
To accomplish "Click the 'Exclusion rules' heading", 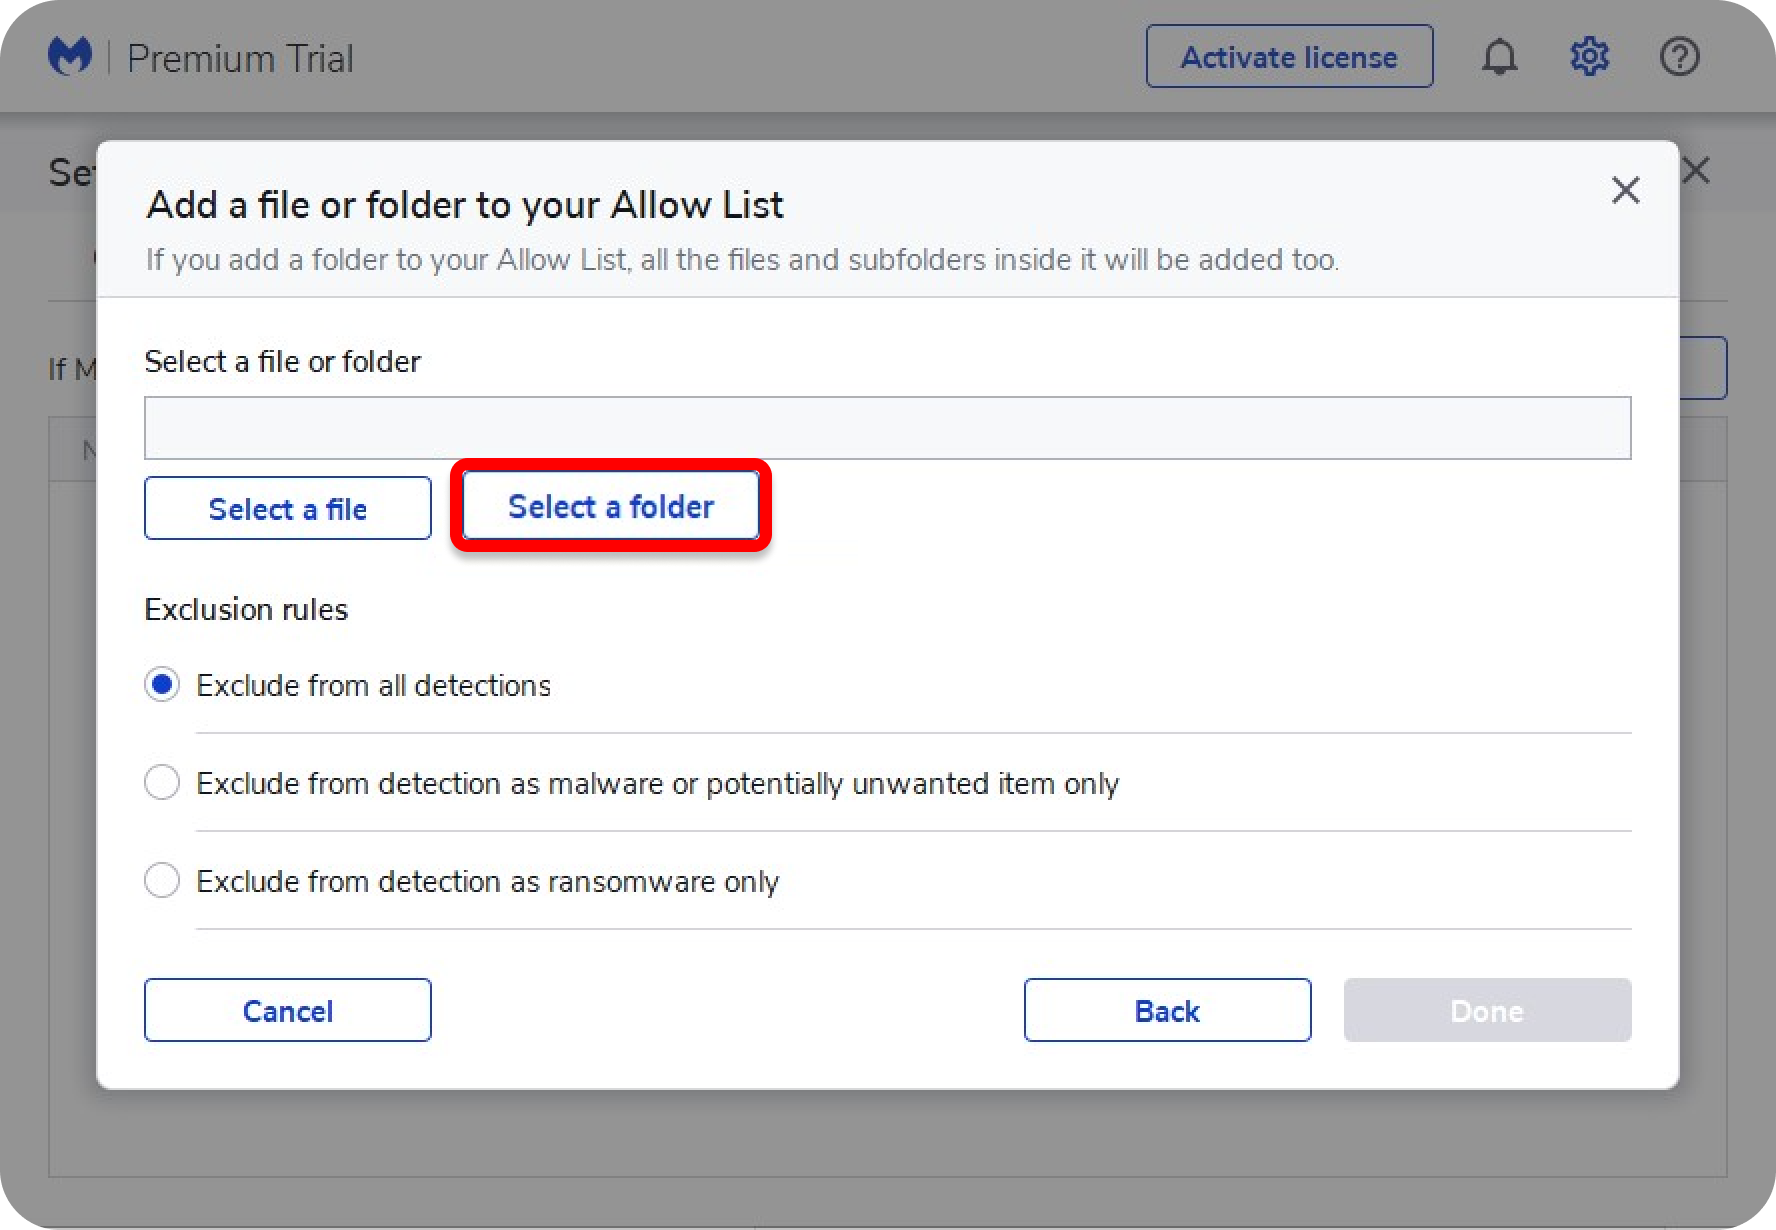I will [246, 609].
